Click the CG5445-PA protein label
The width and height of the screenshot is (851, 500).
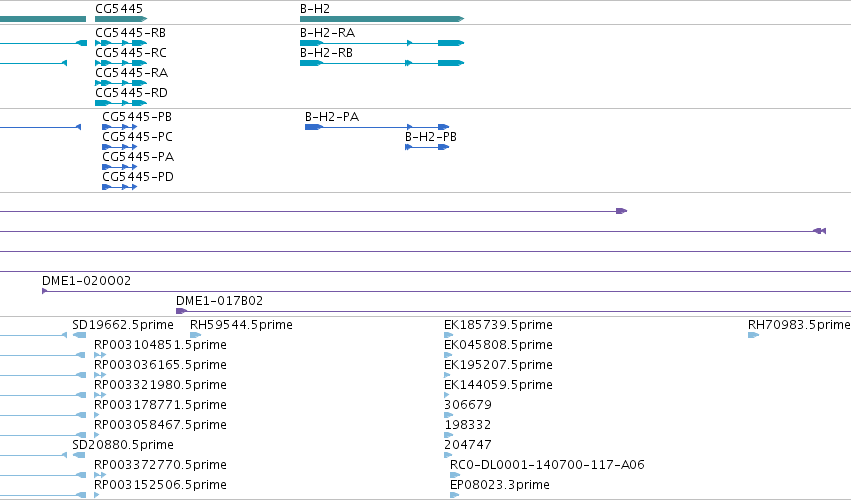[x=138, y=157]
